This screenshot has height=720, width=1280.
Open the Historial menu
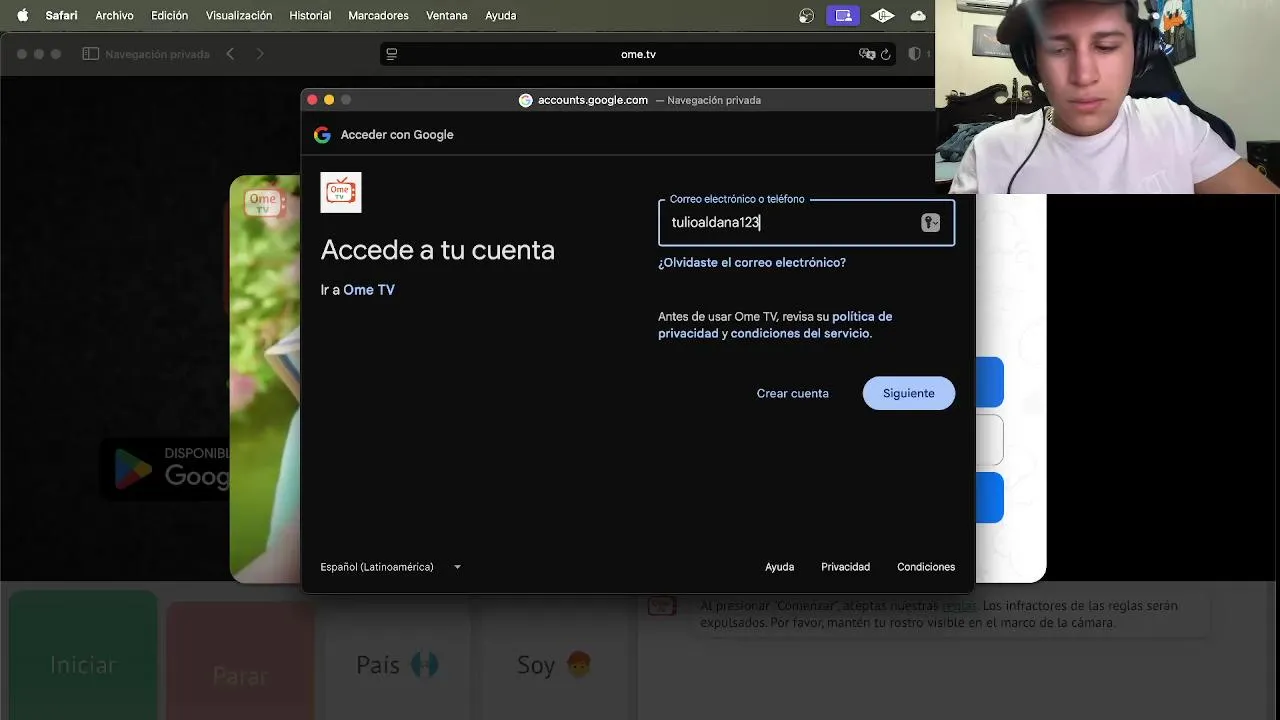click(310, 15)
